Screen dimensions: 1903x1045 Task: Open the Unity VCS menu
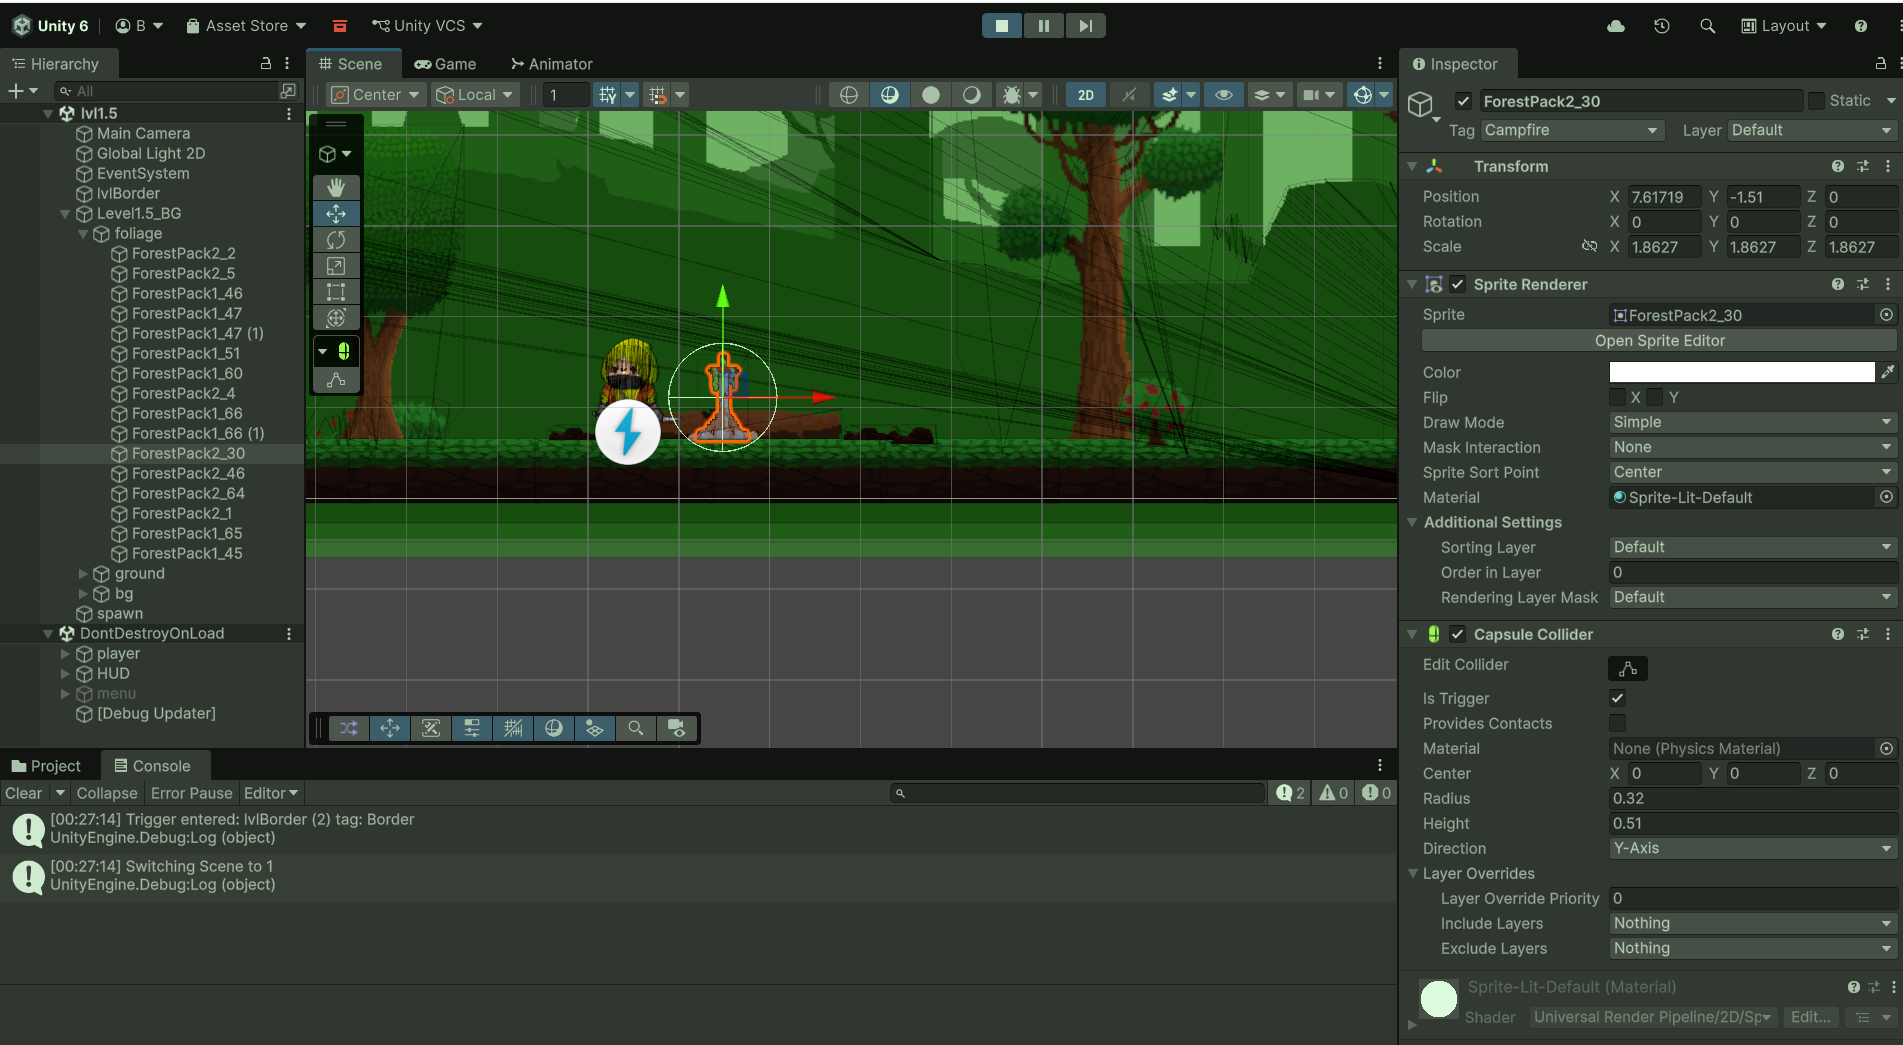coord(426,26)
